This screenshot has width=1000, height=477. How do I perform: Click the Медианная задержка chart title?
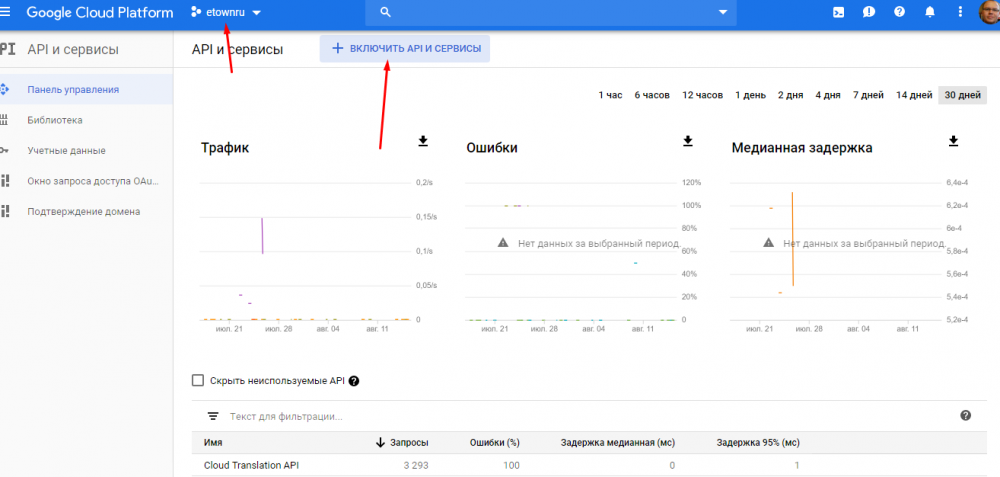[802, 148]
